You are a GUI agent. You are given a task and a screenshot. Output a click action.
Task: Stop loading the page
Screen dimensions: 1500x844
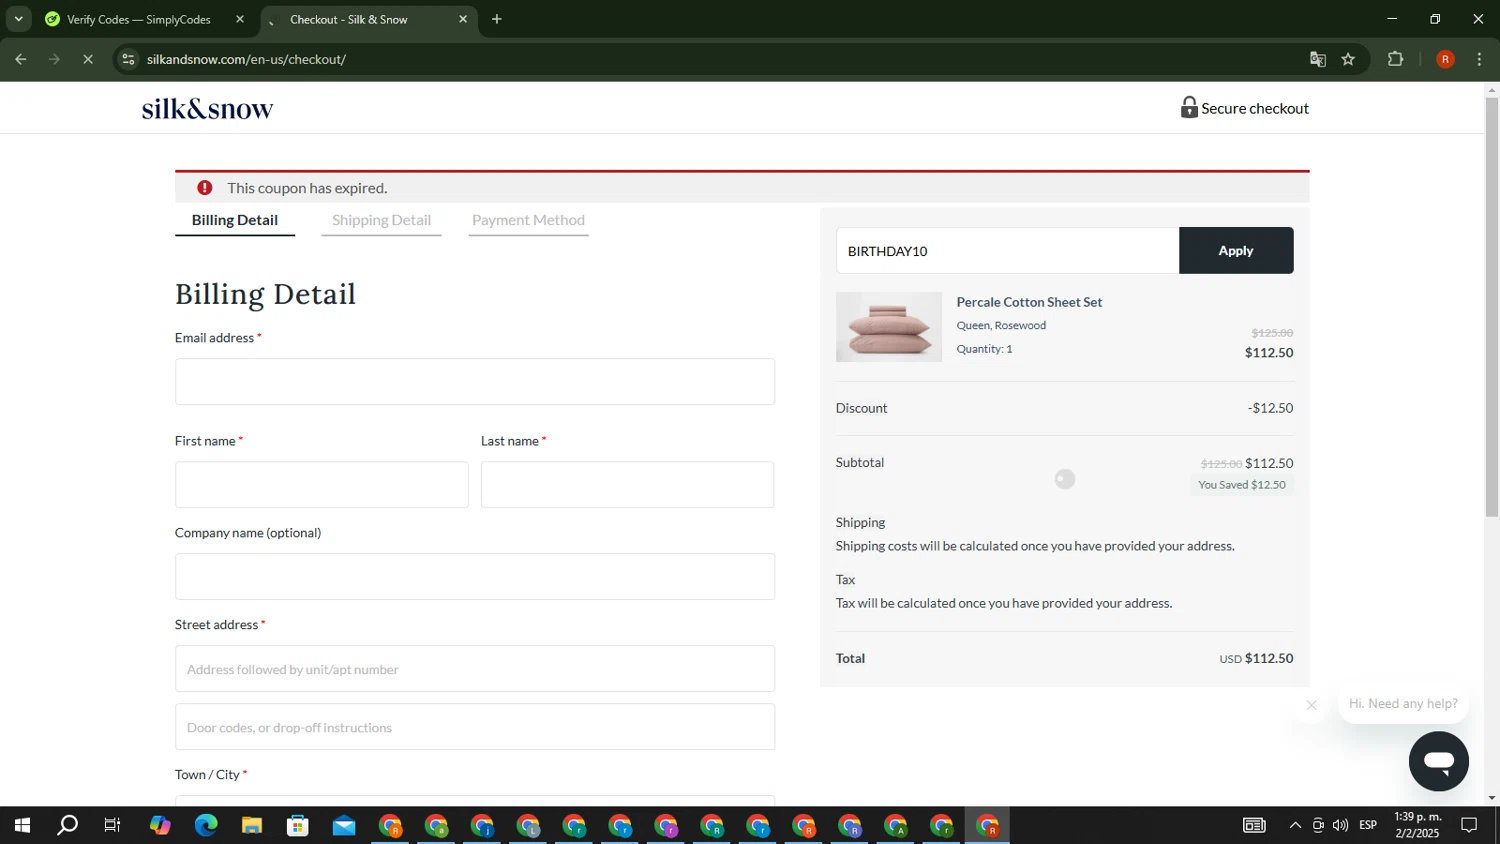point(88,59)
